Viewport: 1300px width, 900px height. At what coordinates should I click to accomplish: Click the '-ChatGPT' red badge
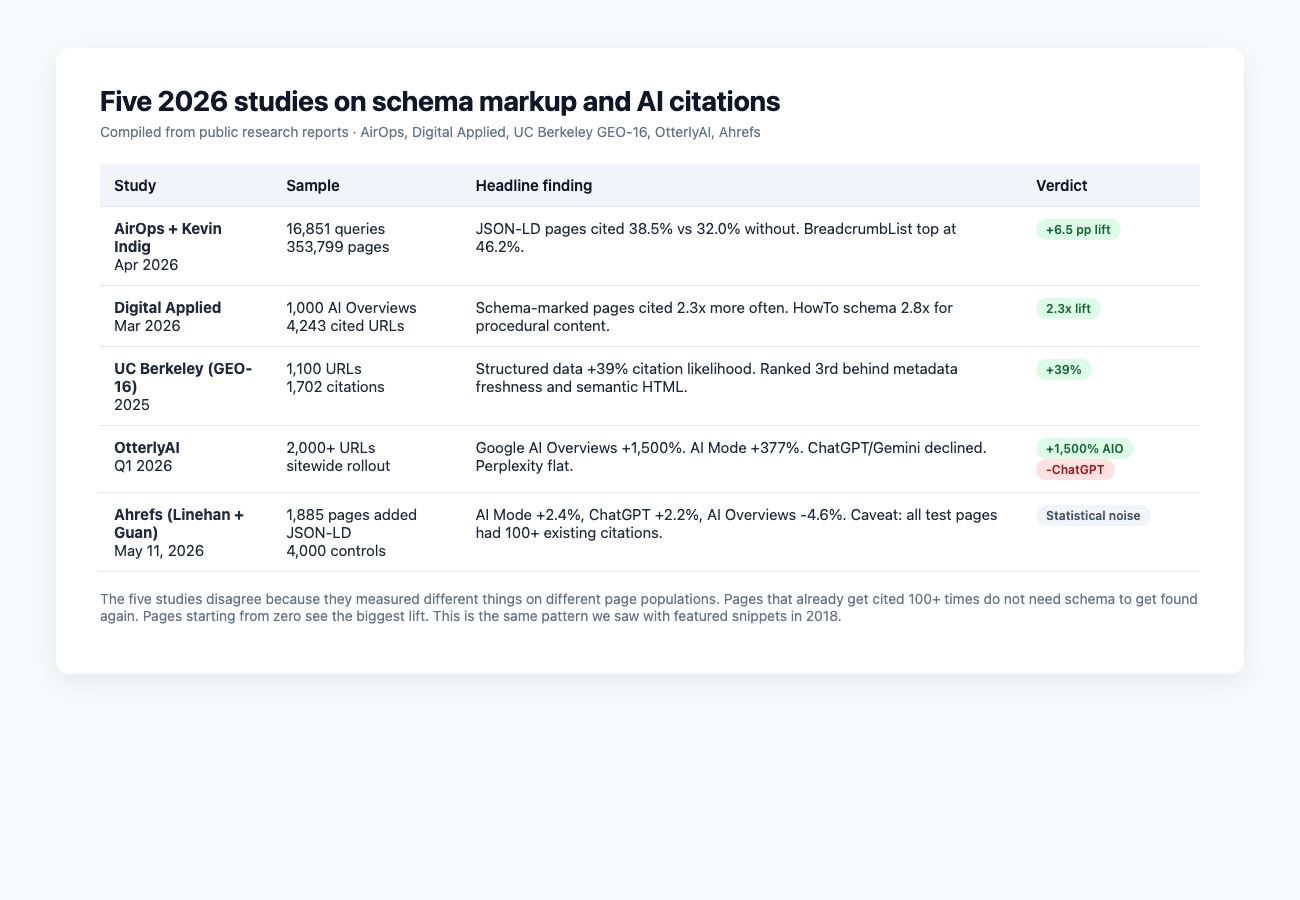[x=1075, y=469]
